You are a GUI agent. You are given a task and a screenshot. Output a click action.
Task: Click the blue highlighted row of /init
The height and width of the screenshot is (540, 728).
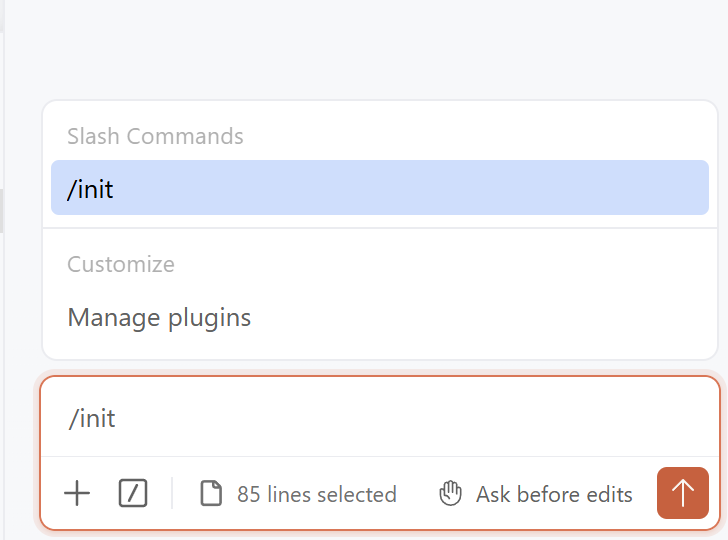[380, 188]
